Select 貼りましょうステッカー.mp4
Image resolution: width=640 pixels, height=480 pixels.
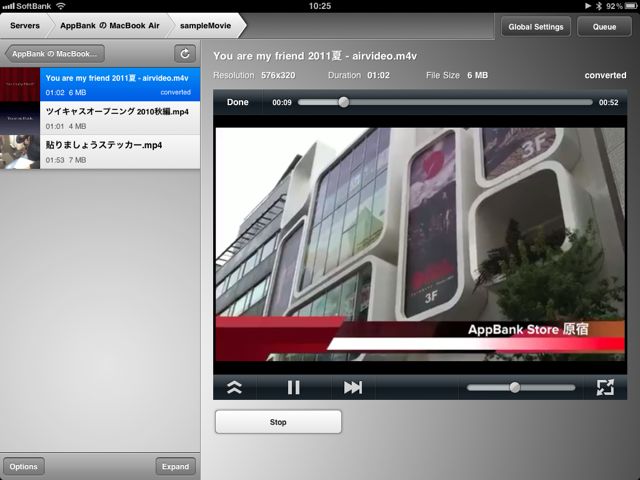(100, 152)
